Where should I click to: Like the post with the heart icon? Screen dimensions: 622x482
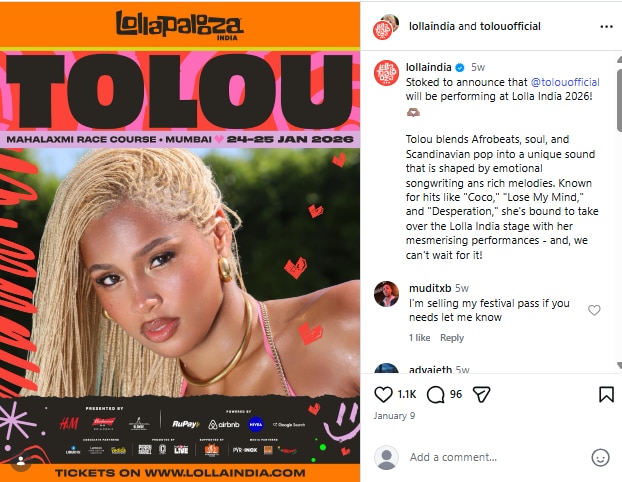[383, 394]
